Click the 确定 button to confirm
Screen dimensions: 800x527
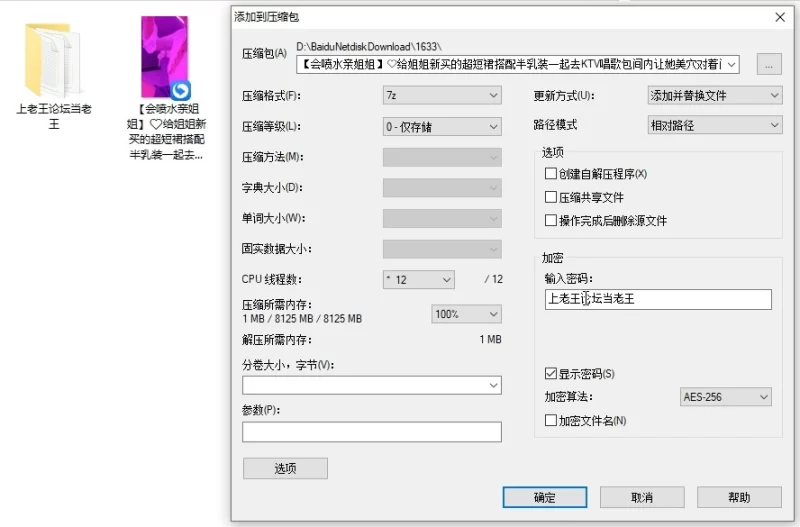[x=544, y=497]
